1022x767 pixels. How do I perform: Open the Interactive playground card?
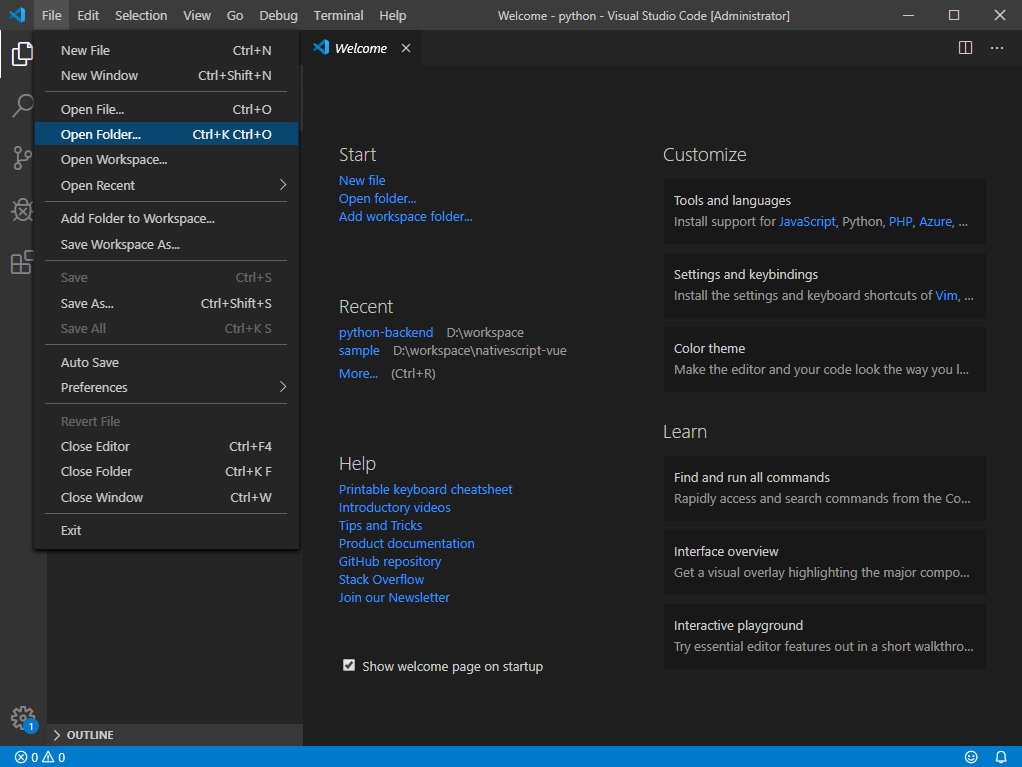[x=825, y=636]
